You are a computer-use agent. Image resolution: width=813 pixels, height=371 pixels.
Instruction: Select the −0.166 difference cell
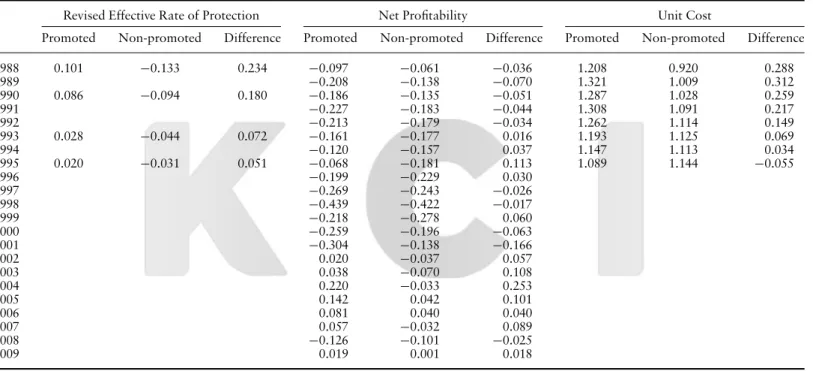[512, 245]
